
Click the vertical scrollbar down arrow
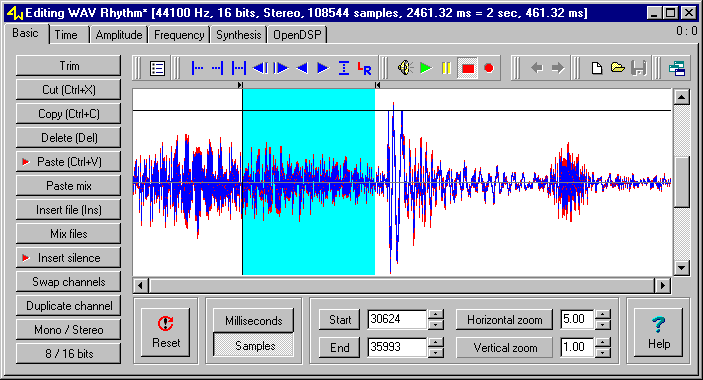coord(681,268)
